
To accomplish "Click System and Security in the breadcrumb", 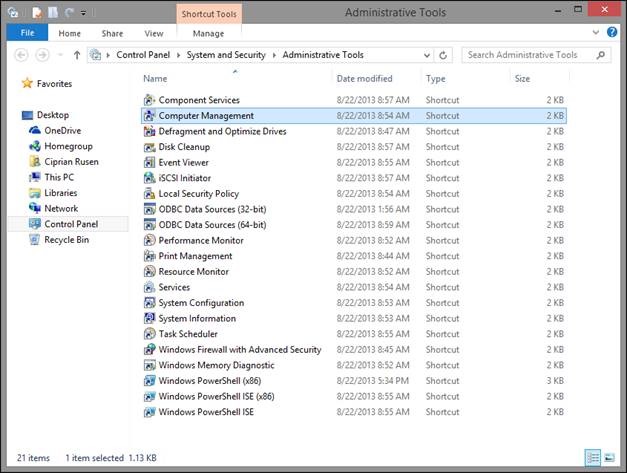I will coord(226,55).
